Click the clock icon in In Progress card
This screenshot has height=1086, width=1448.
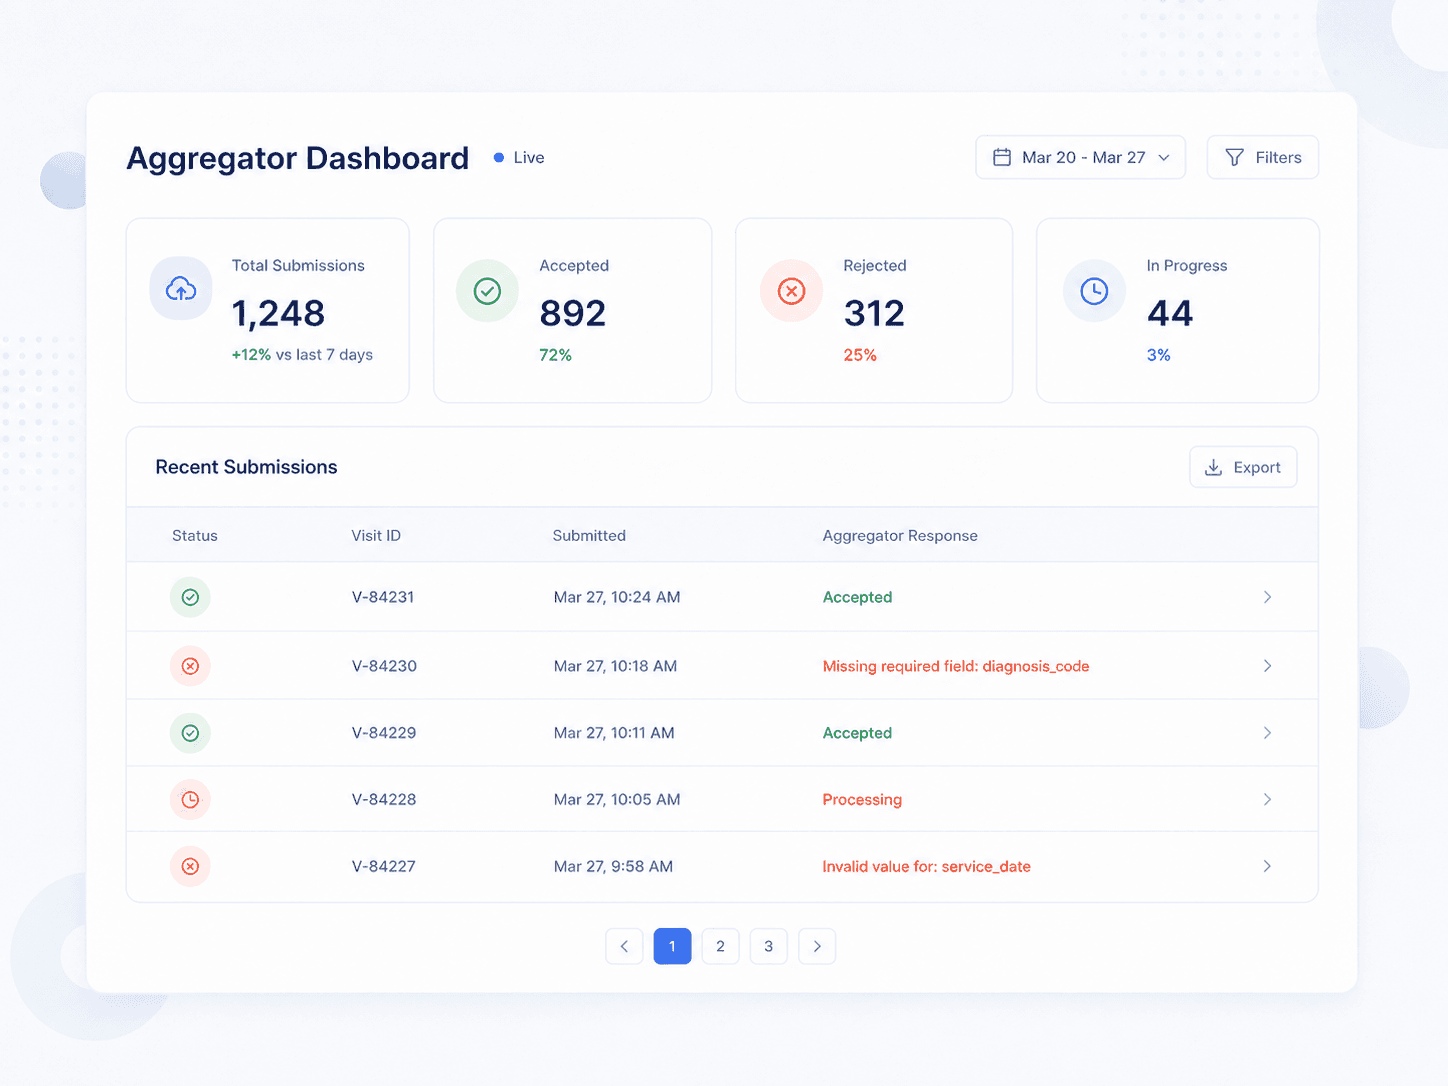[x=1094, y=291]
